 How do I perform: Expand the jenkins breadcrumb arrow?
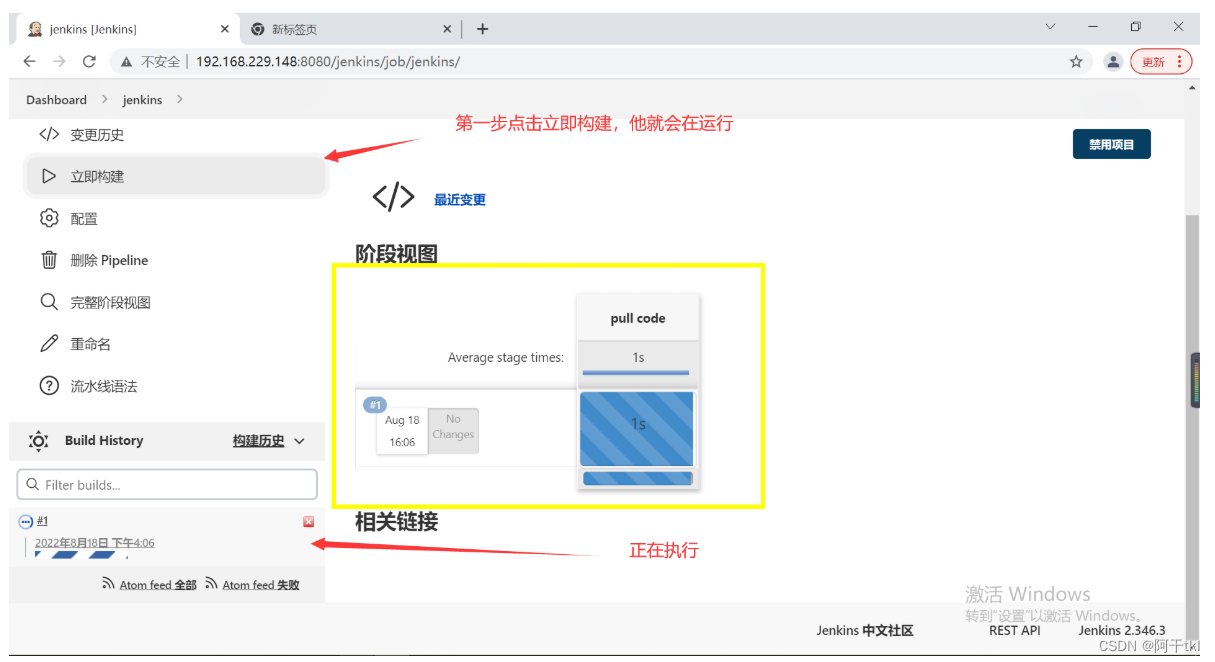pyautogui.click(x=179, y=100)
